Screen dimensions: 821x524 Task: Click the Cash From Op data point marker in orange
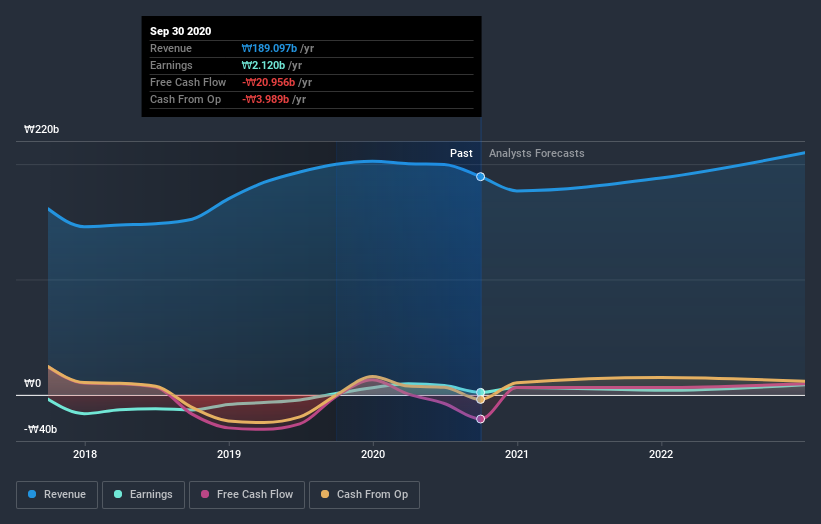pos(480,399)
